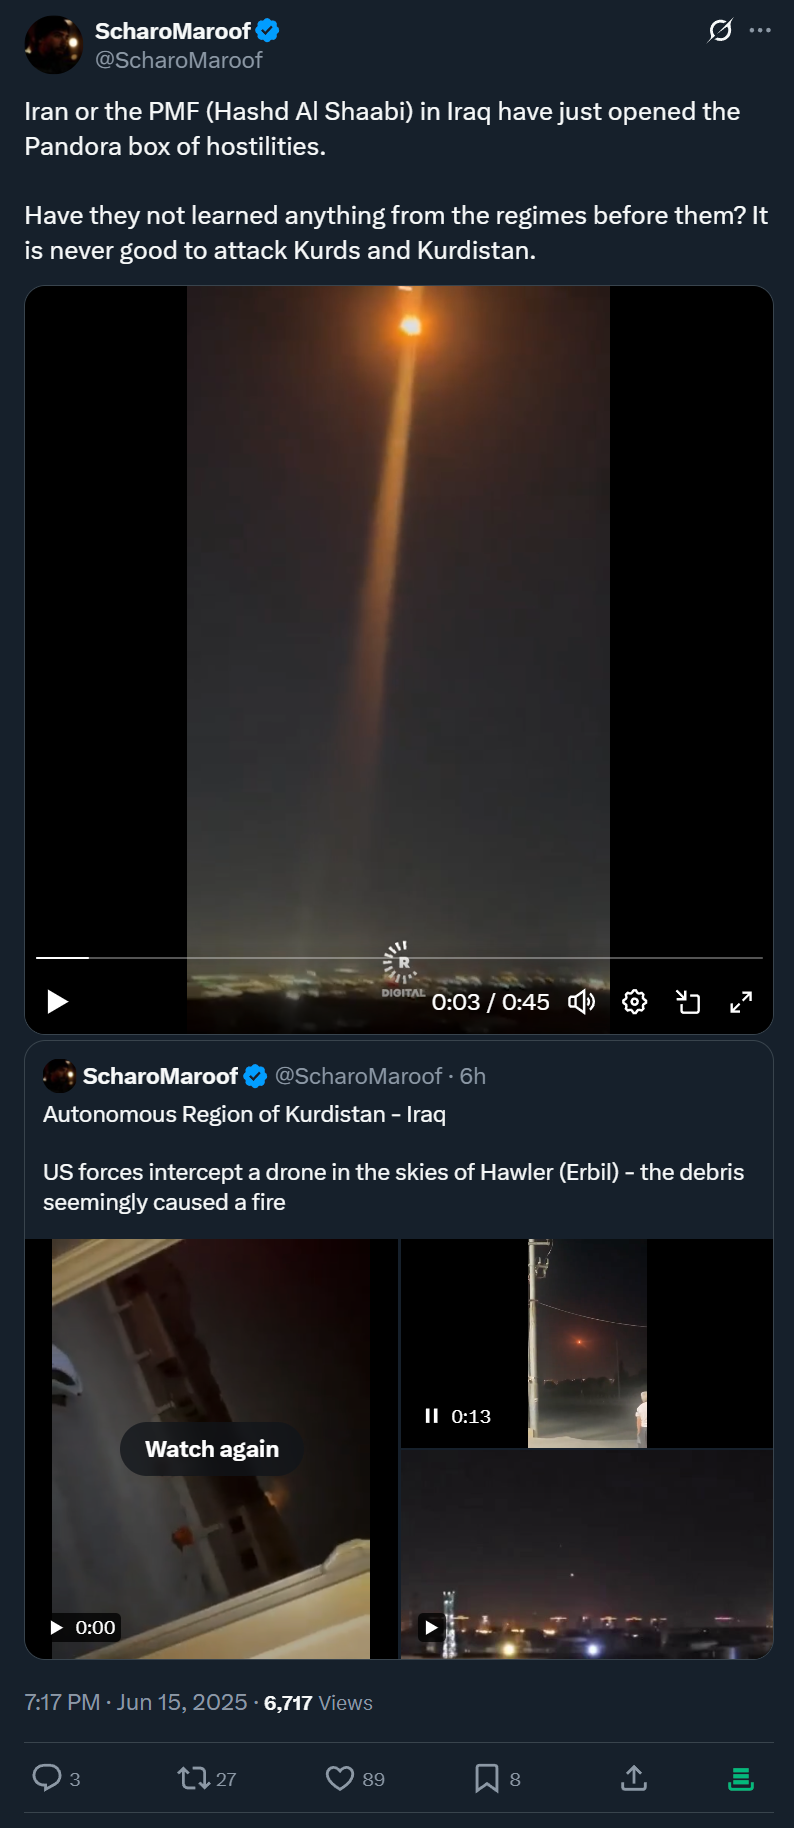Click the green stacked extension icon
The height and width of the screenshot is (1828, 794).
point(741,1779)
